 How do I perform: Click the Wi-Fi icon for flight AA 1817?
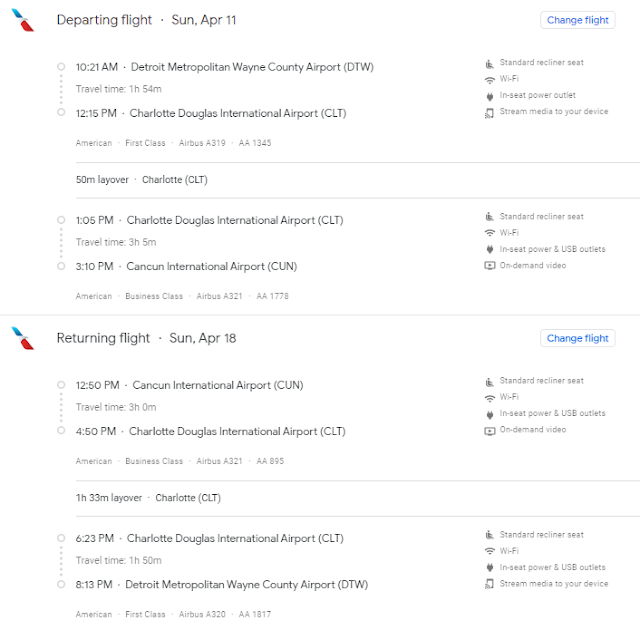(489, 551)
